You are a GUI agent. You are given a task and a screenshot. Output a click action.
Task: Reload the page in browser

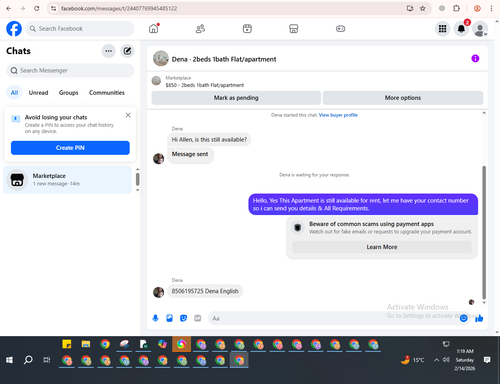click(37, 8)
